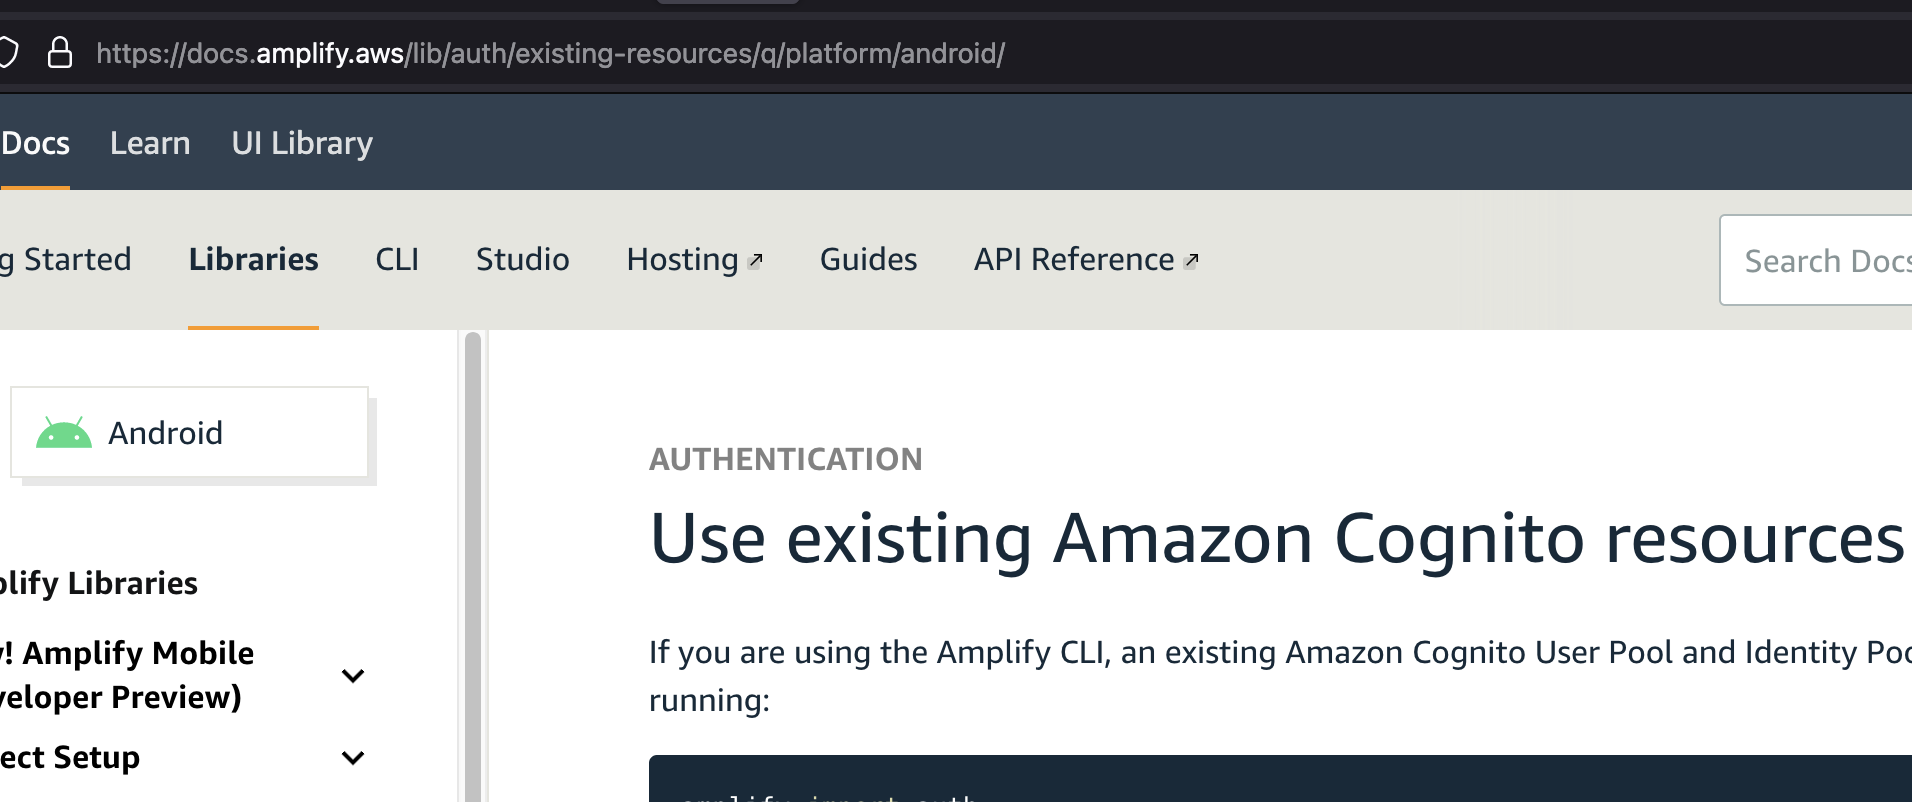Click the external link arrow beside Hosting
The image size is (1912, 802).
coord(756,261)
